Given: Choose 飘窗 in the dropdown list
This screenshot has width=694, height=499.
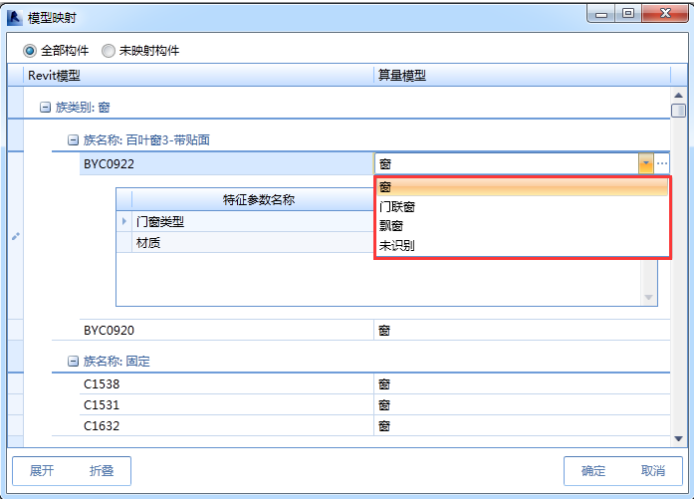Looking at the screenshot, I should [x=522, y=226].
